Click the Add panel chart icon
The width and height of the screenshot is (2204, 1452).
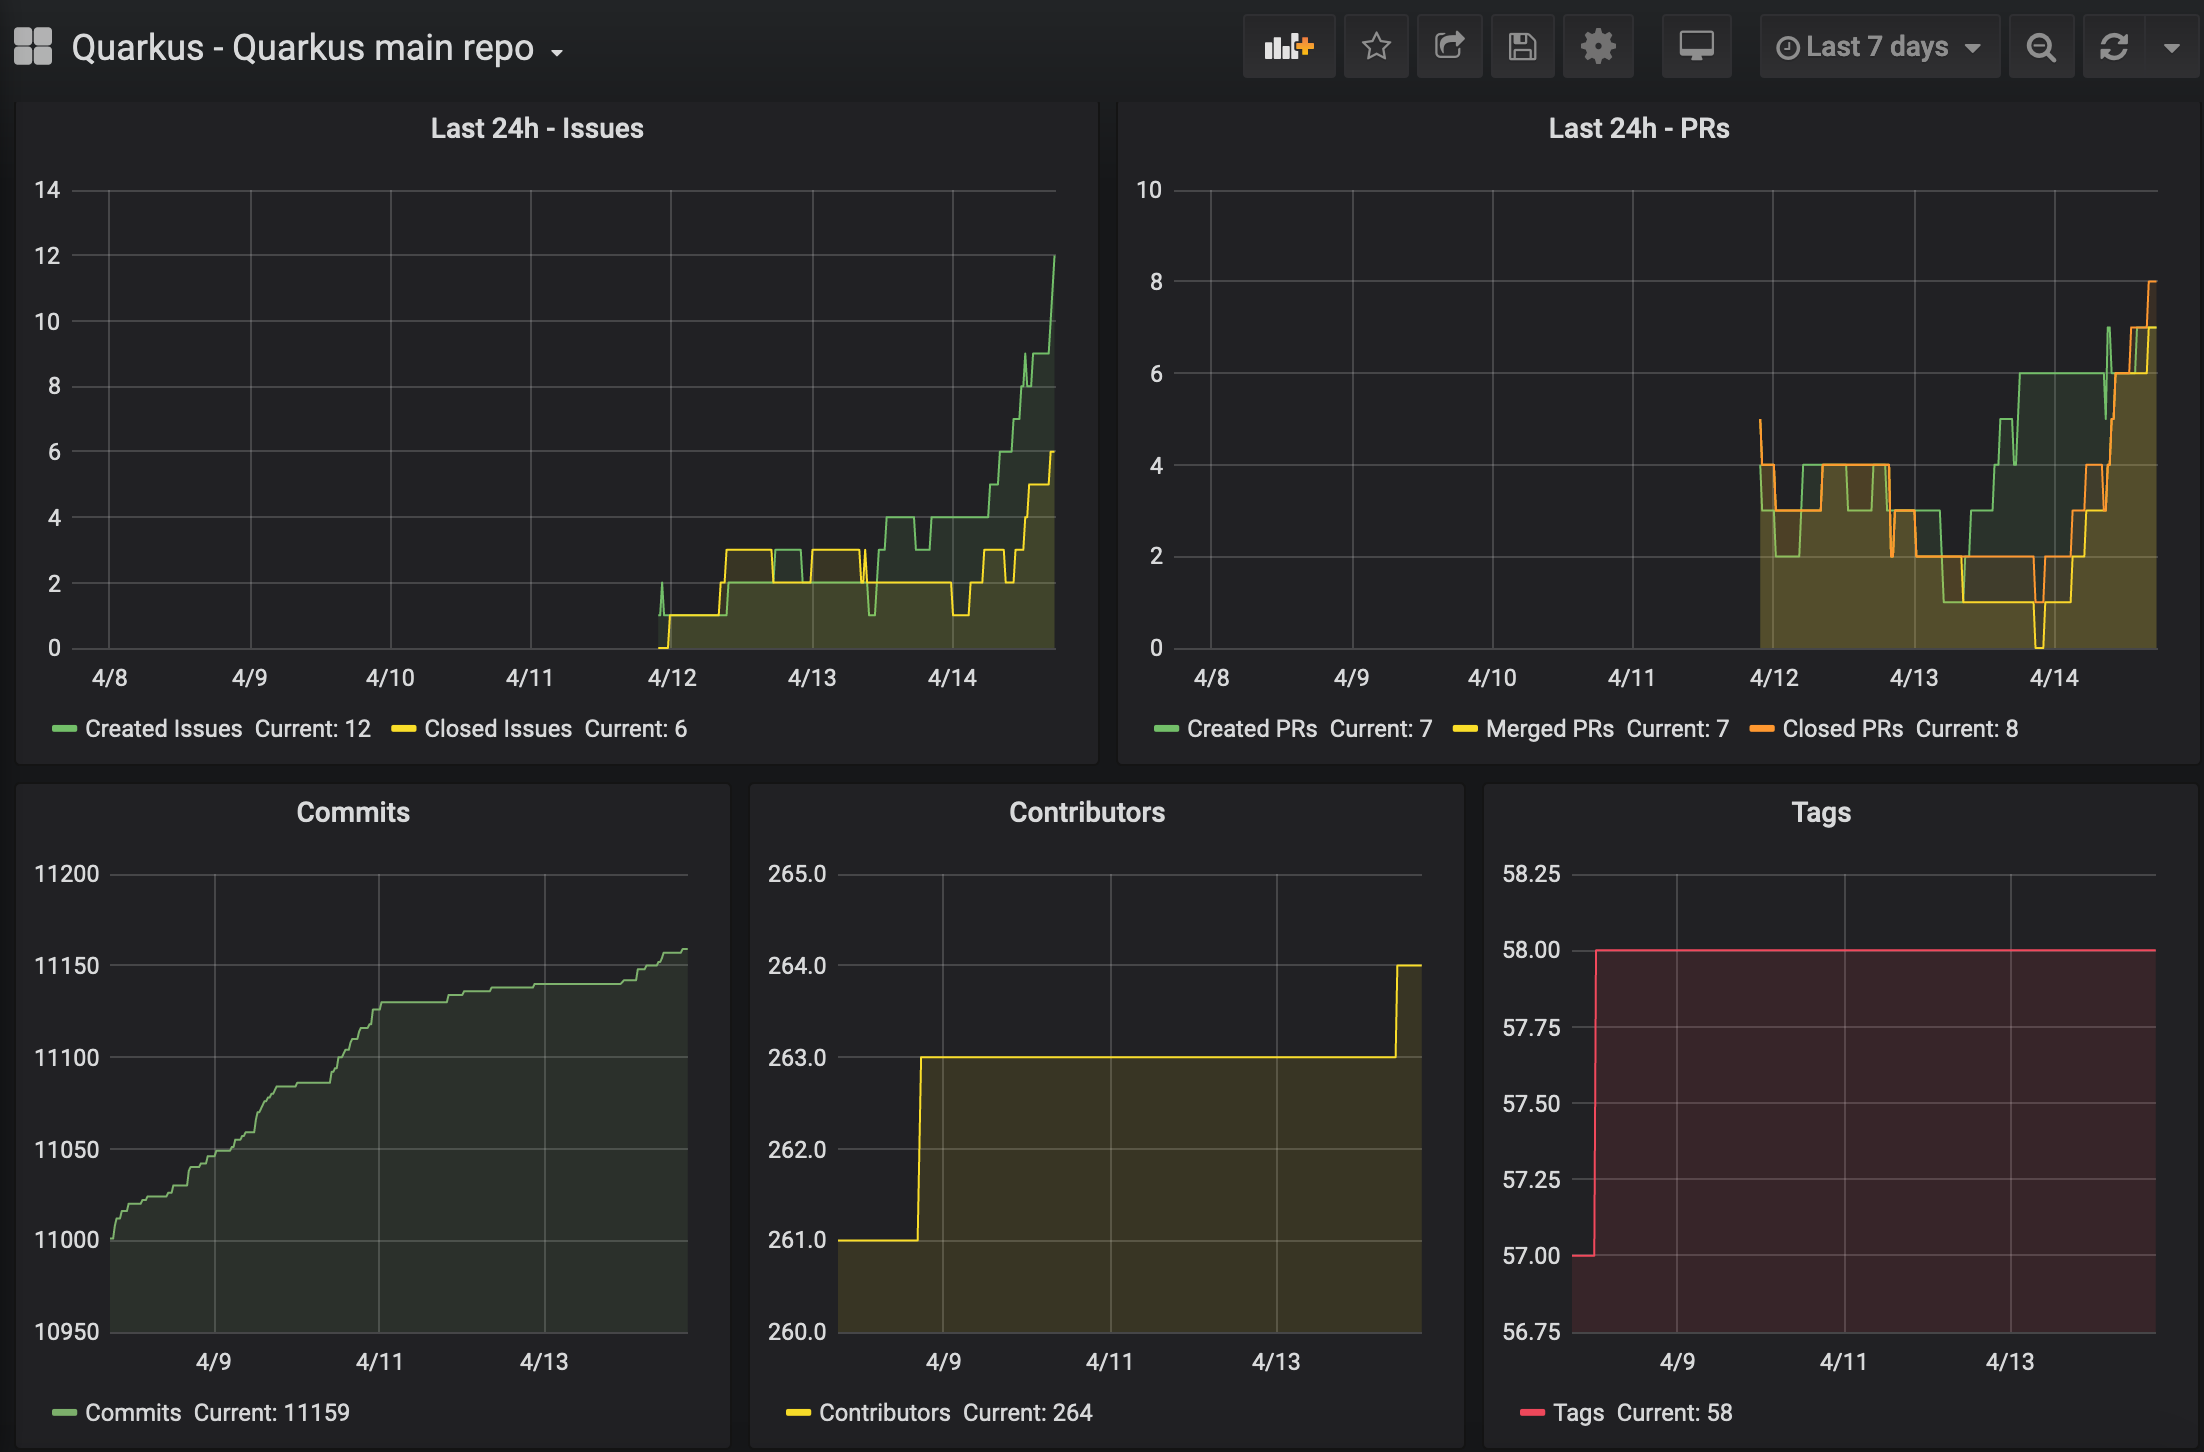tap(1288, 46)
